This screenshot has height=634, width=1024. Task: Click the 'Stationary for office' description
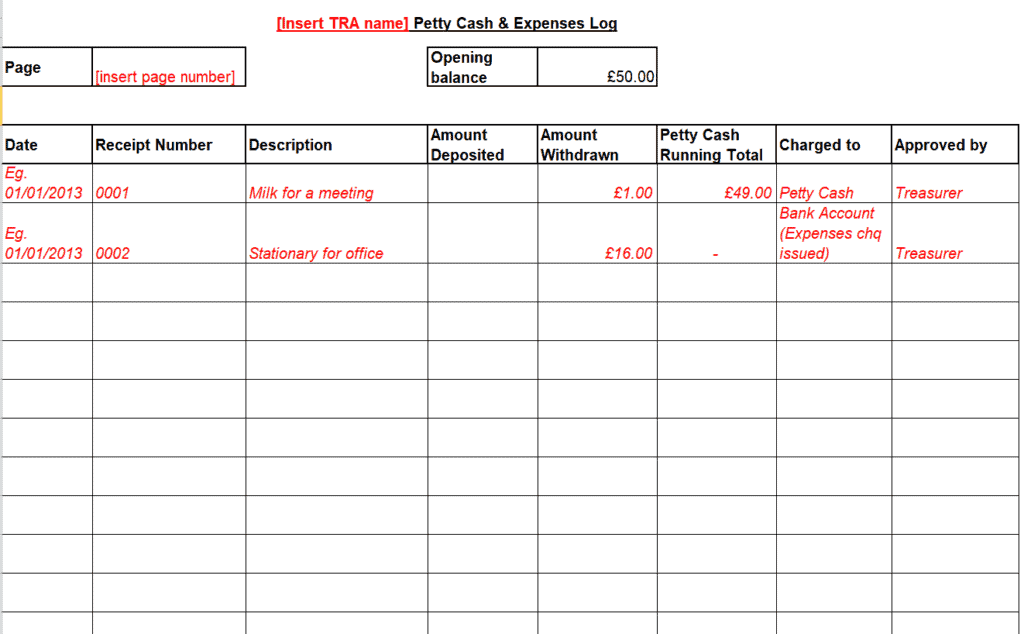337,233
